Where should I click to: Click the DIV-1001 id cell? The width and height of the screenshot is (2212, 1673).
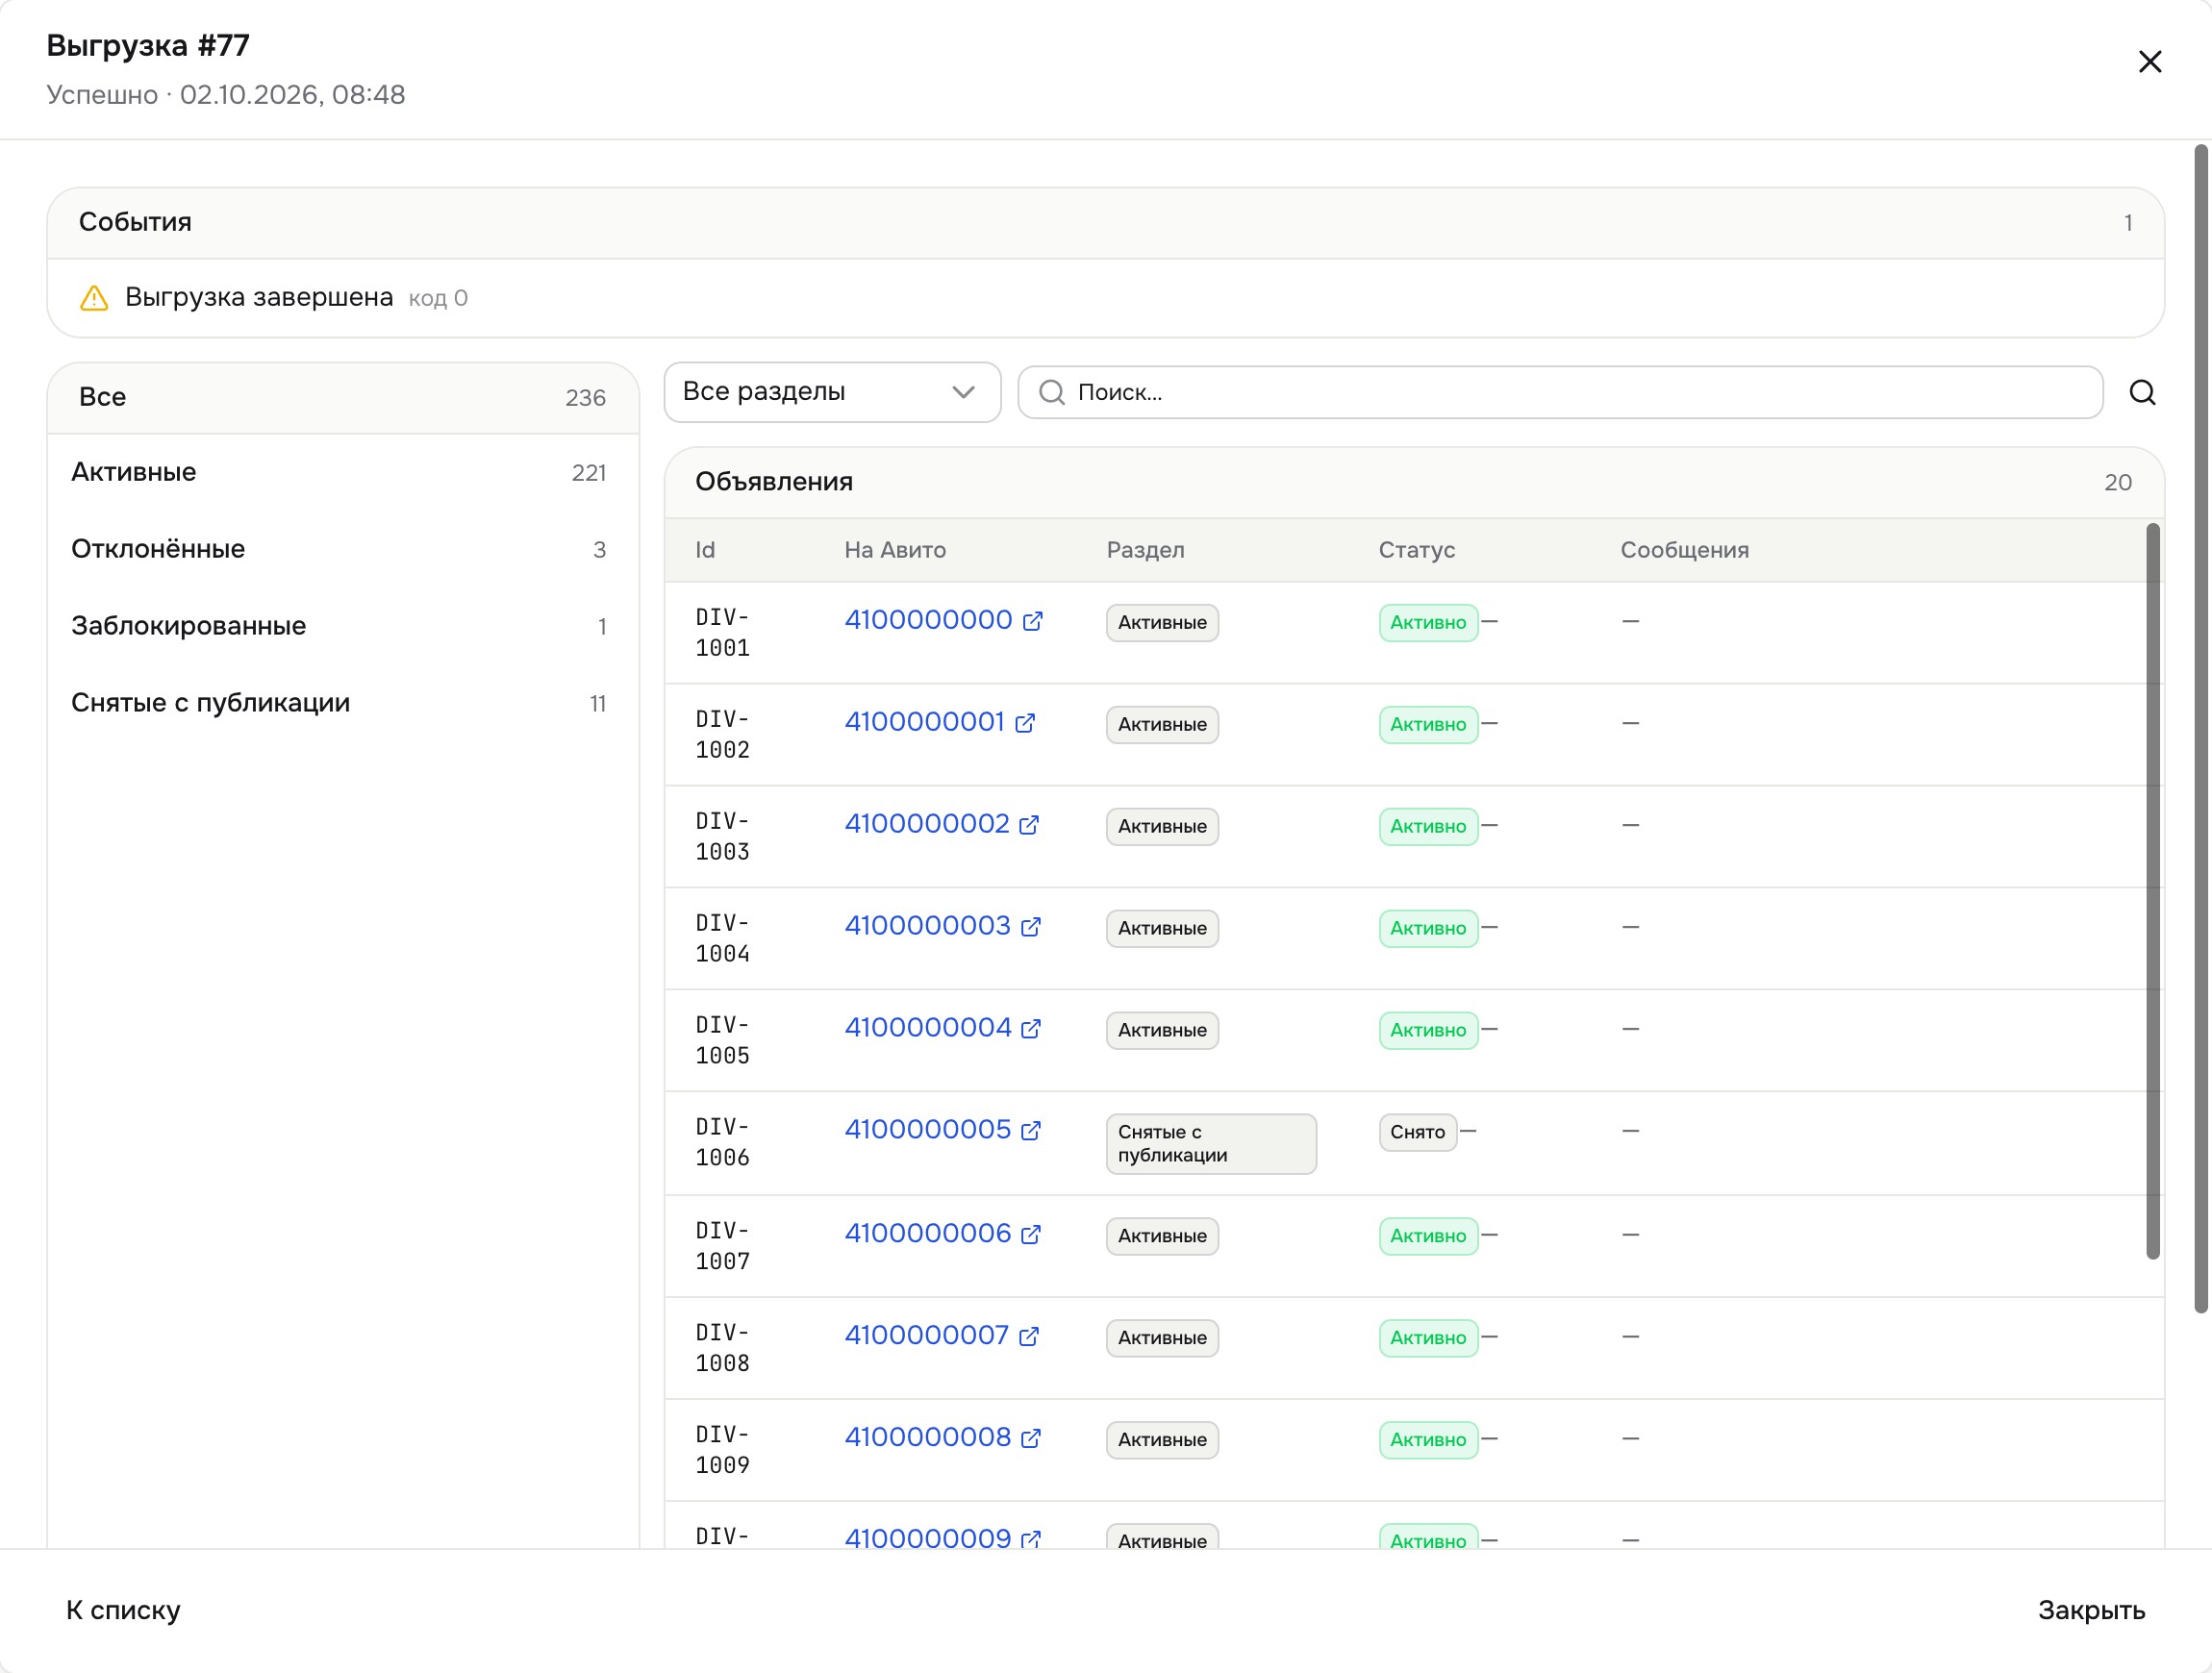tap(723, 633)
